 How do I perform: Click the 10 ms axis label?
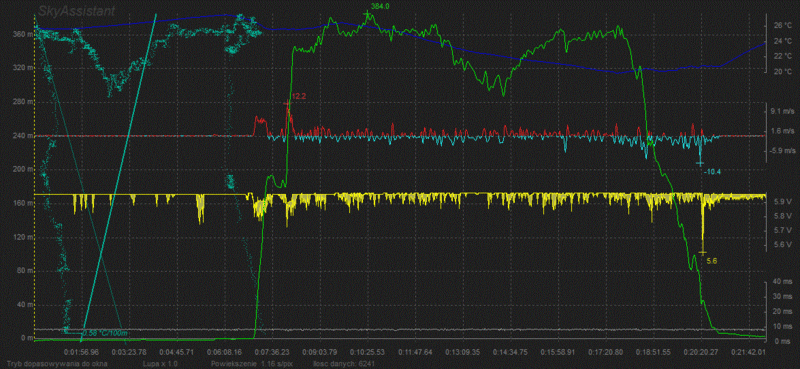(782, 326)
